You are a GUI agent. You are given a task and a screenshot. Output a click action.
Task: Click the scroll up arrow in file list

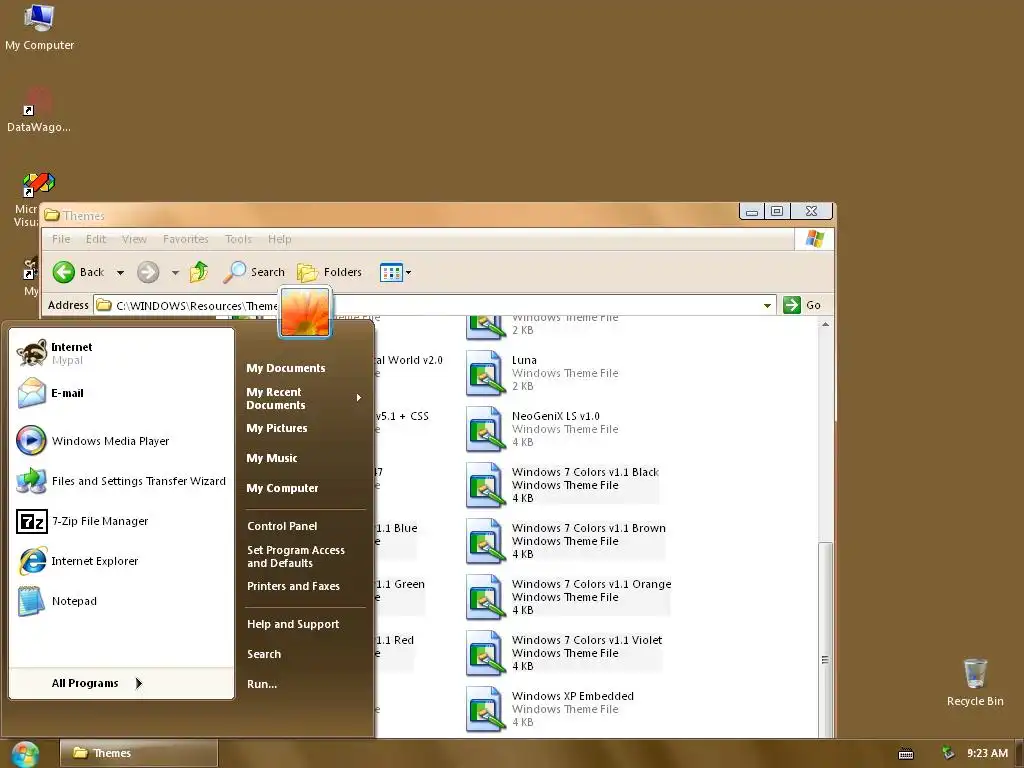(x=825, y=325)
